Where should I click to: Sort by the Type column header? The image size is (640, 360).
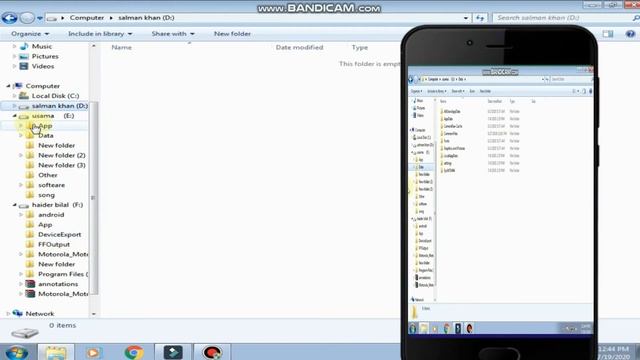(x=360, y=47)
